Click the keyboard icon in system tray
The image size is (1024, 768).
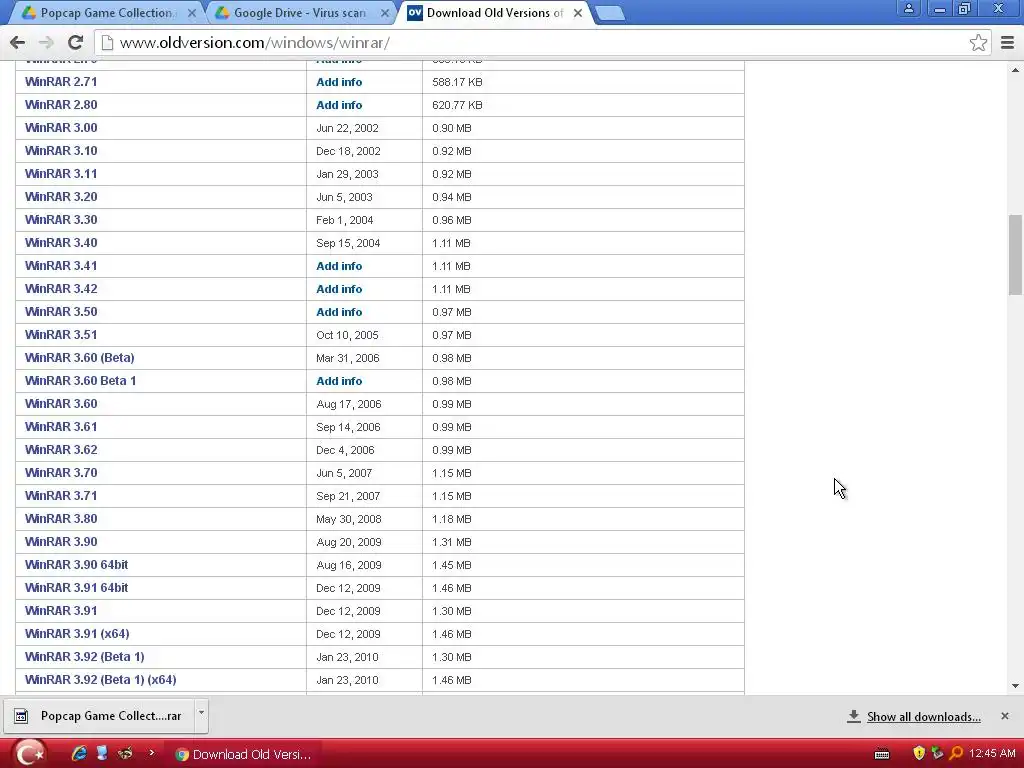[x=882, y=754]
